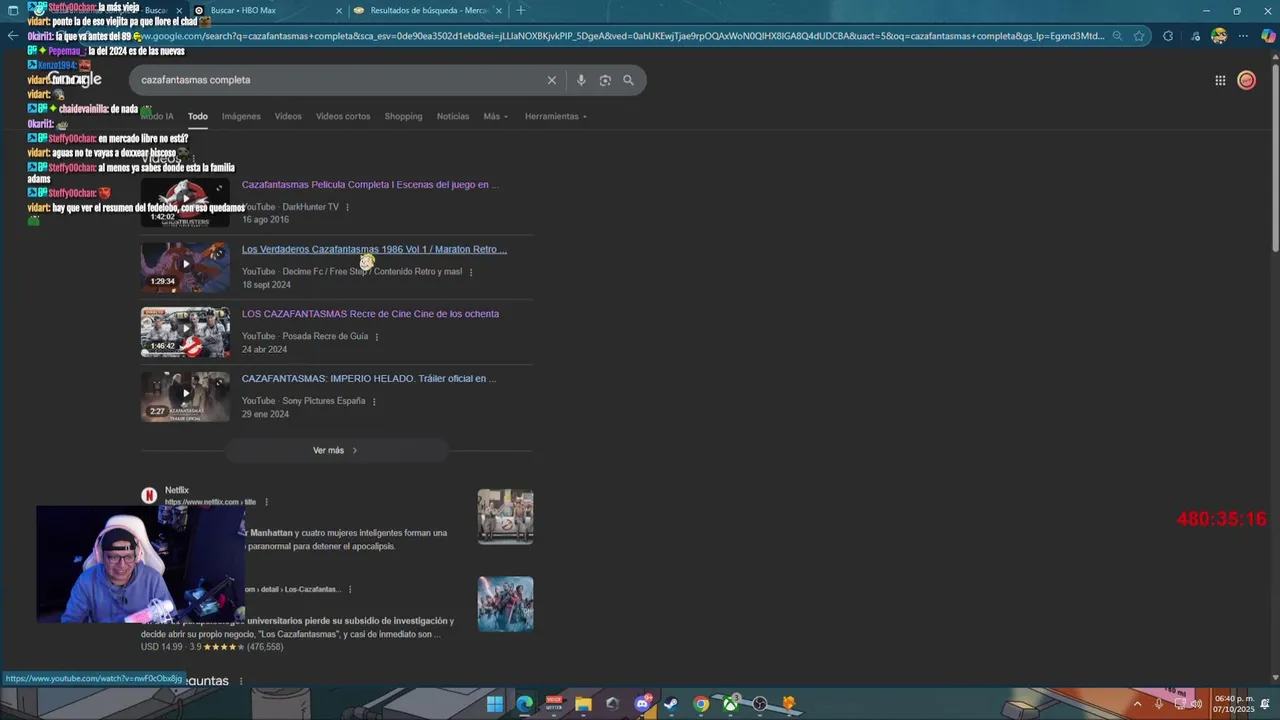Expand the Más search filter dropdown
The width and height of the screenshot is (1280, 720).
click(495, 116)
